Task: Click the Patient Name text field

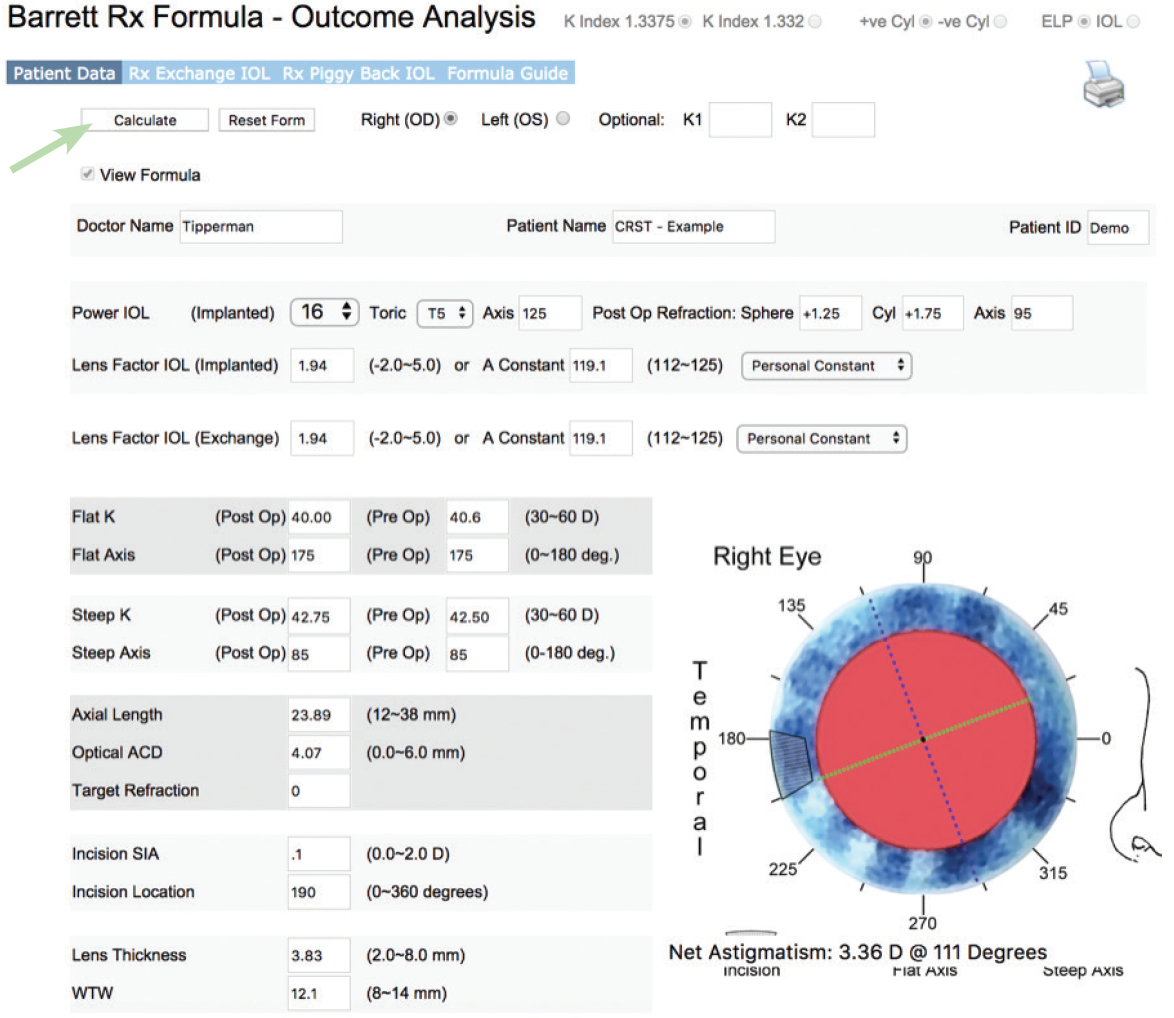Action: (692, 227)
